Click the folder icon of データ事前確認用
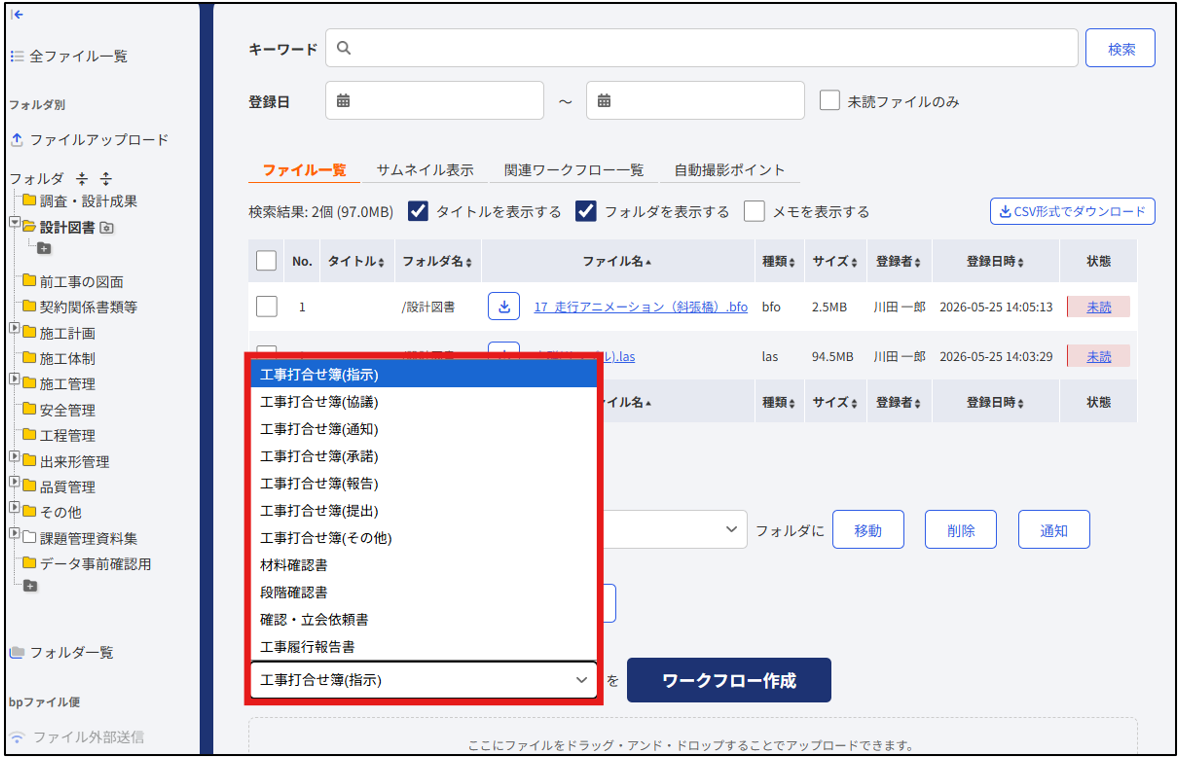 29,563
